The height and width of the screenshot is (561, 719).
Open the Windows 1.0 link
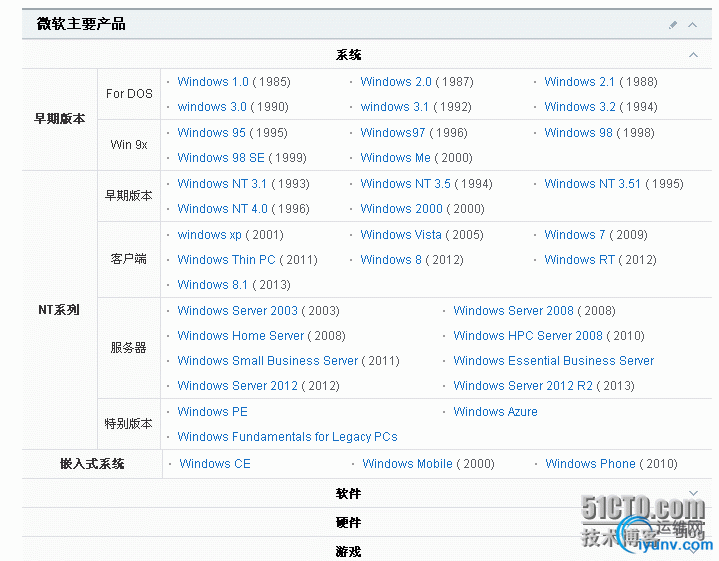(x=213, y=82)
